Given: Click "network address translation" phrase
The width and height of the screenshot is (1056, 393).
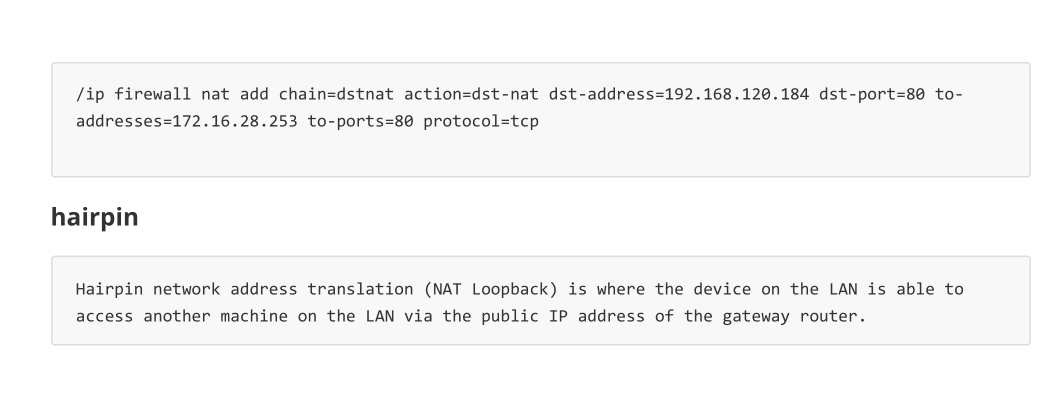Looking at the screenshot, I should (283, 289).
